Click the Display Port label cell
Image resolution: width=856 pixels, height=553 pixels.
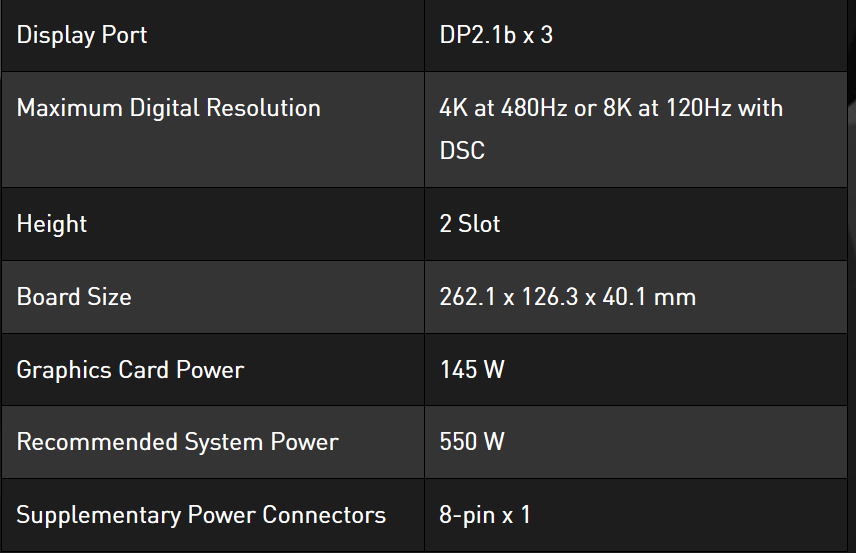[82, 35]
